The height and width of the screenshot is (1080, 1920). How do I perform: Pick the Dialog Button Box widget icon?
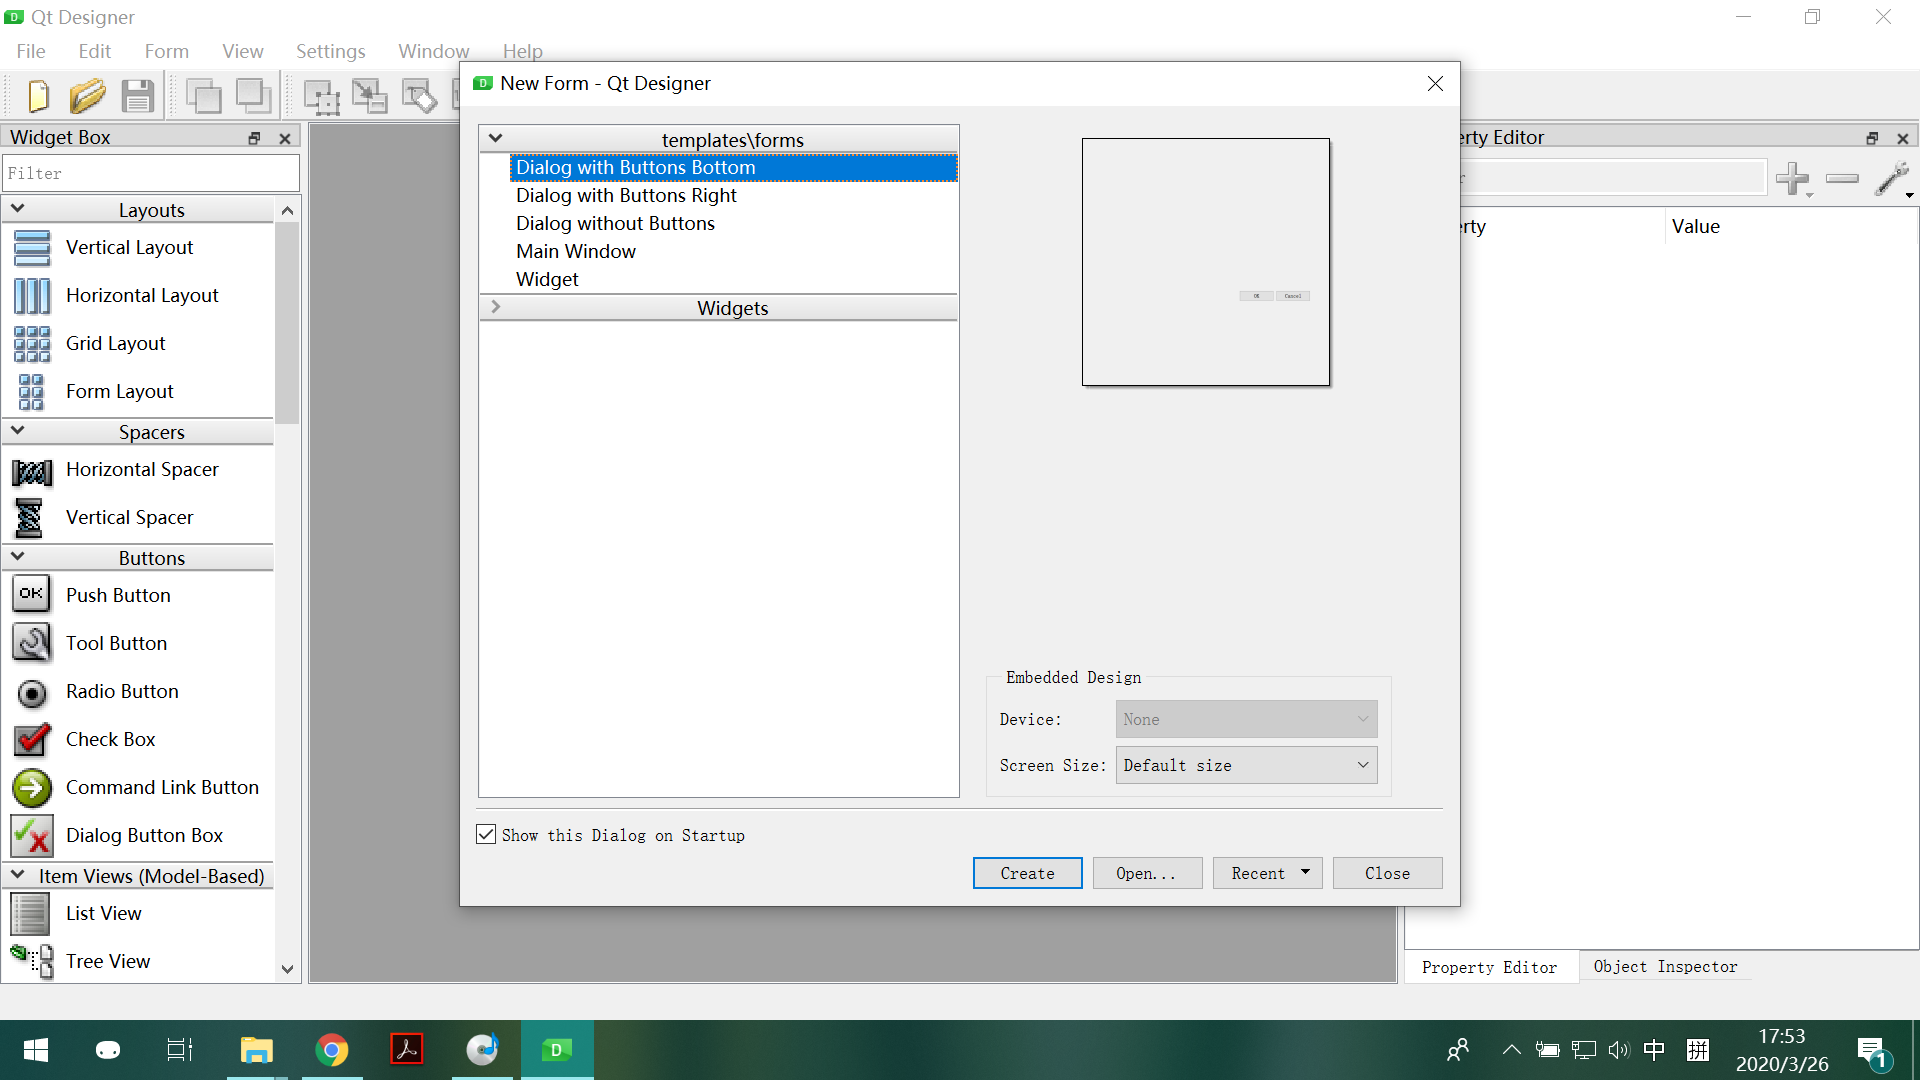(x=32, y=836)
